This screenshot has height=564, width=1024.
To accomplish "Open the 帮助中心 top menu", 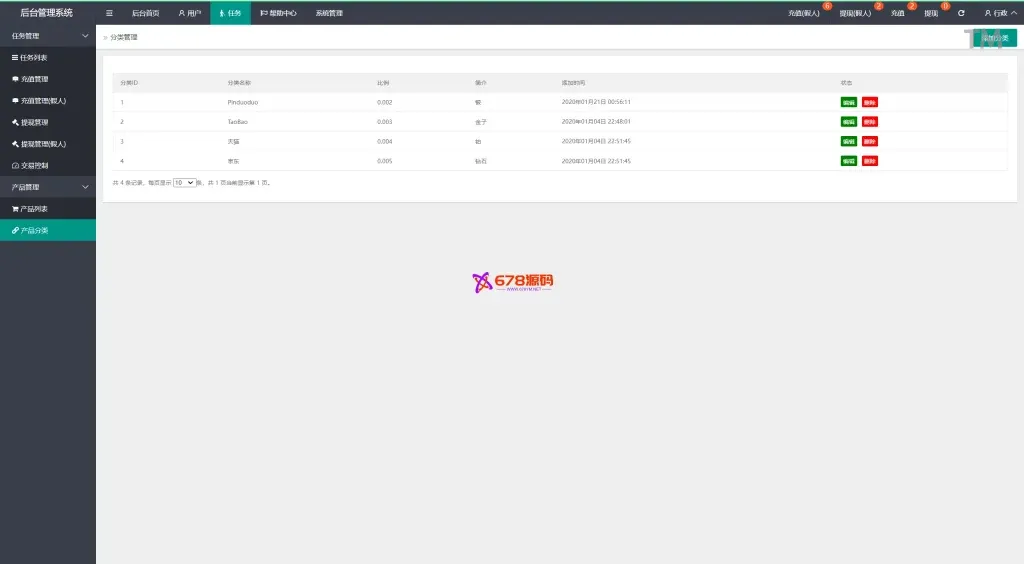I will [277, 13].
